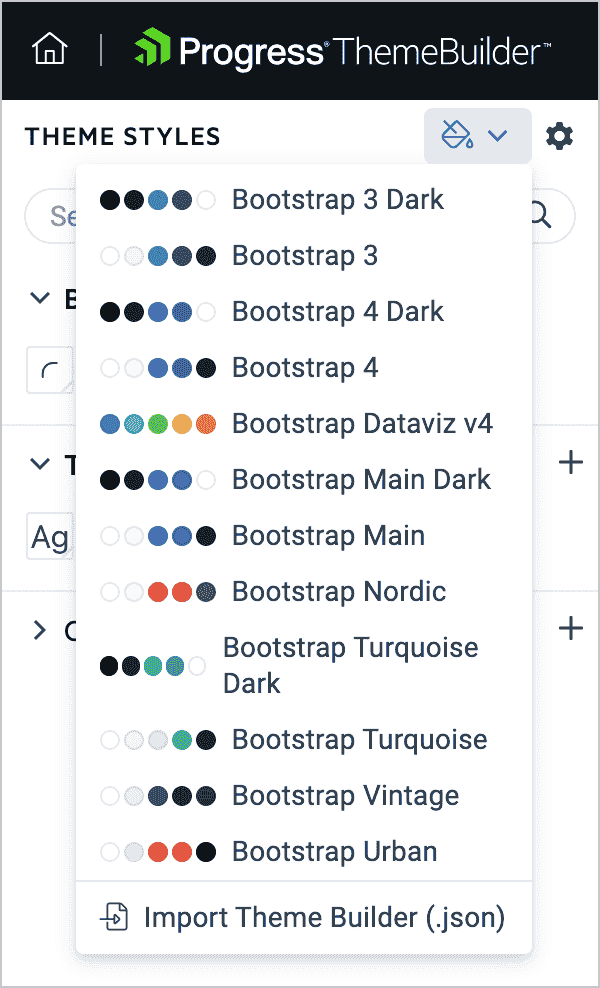Click the paint bucket swatch dropdown button

[478, 135]
